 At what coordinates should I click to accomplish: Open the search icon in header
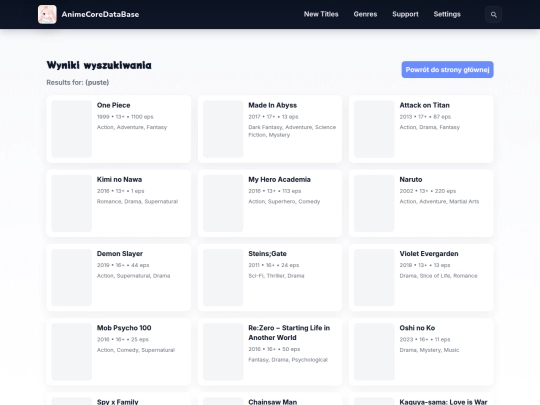tap(494, 14)
